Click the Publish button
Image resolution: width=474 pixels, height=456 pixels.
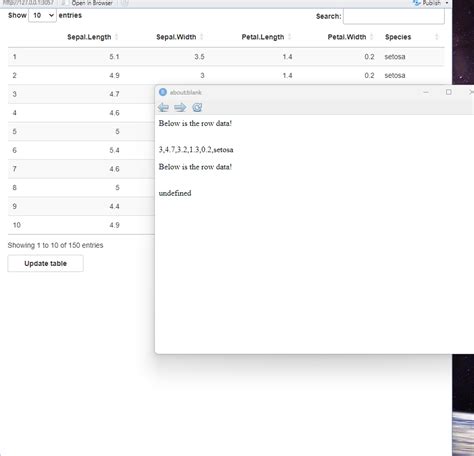coord(427,3)
